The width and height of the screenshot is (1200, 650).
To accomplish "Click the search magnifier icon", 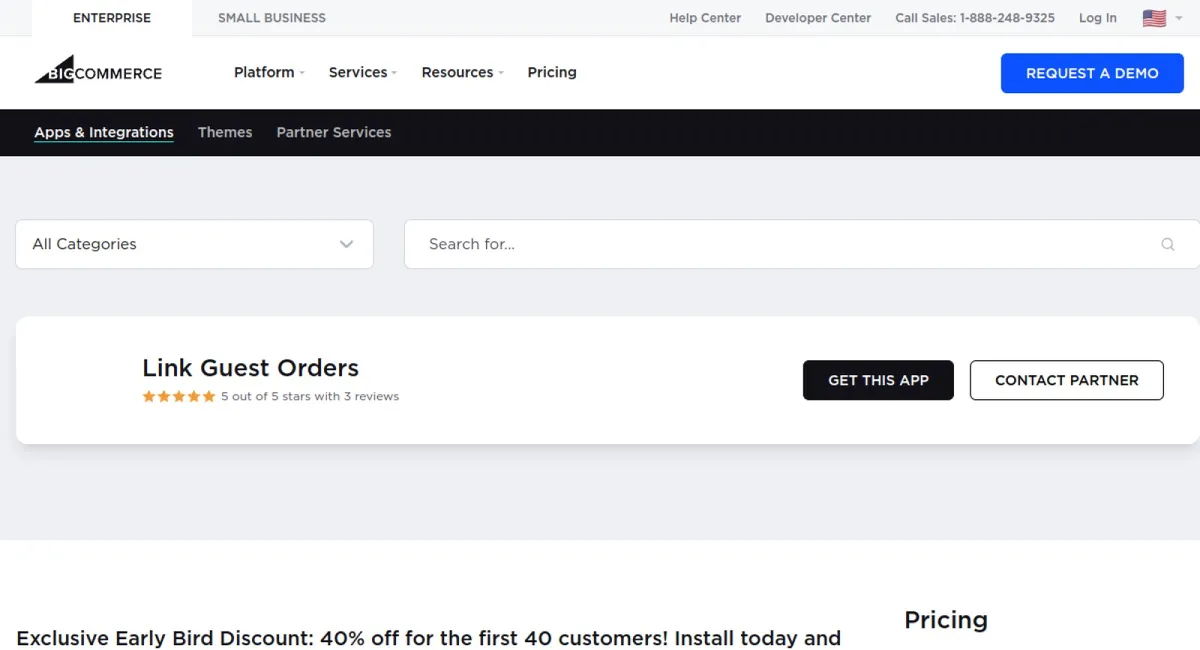I will coord(1167,244).
